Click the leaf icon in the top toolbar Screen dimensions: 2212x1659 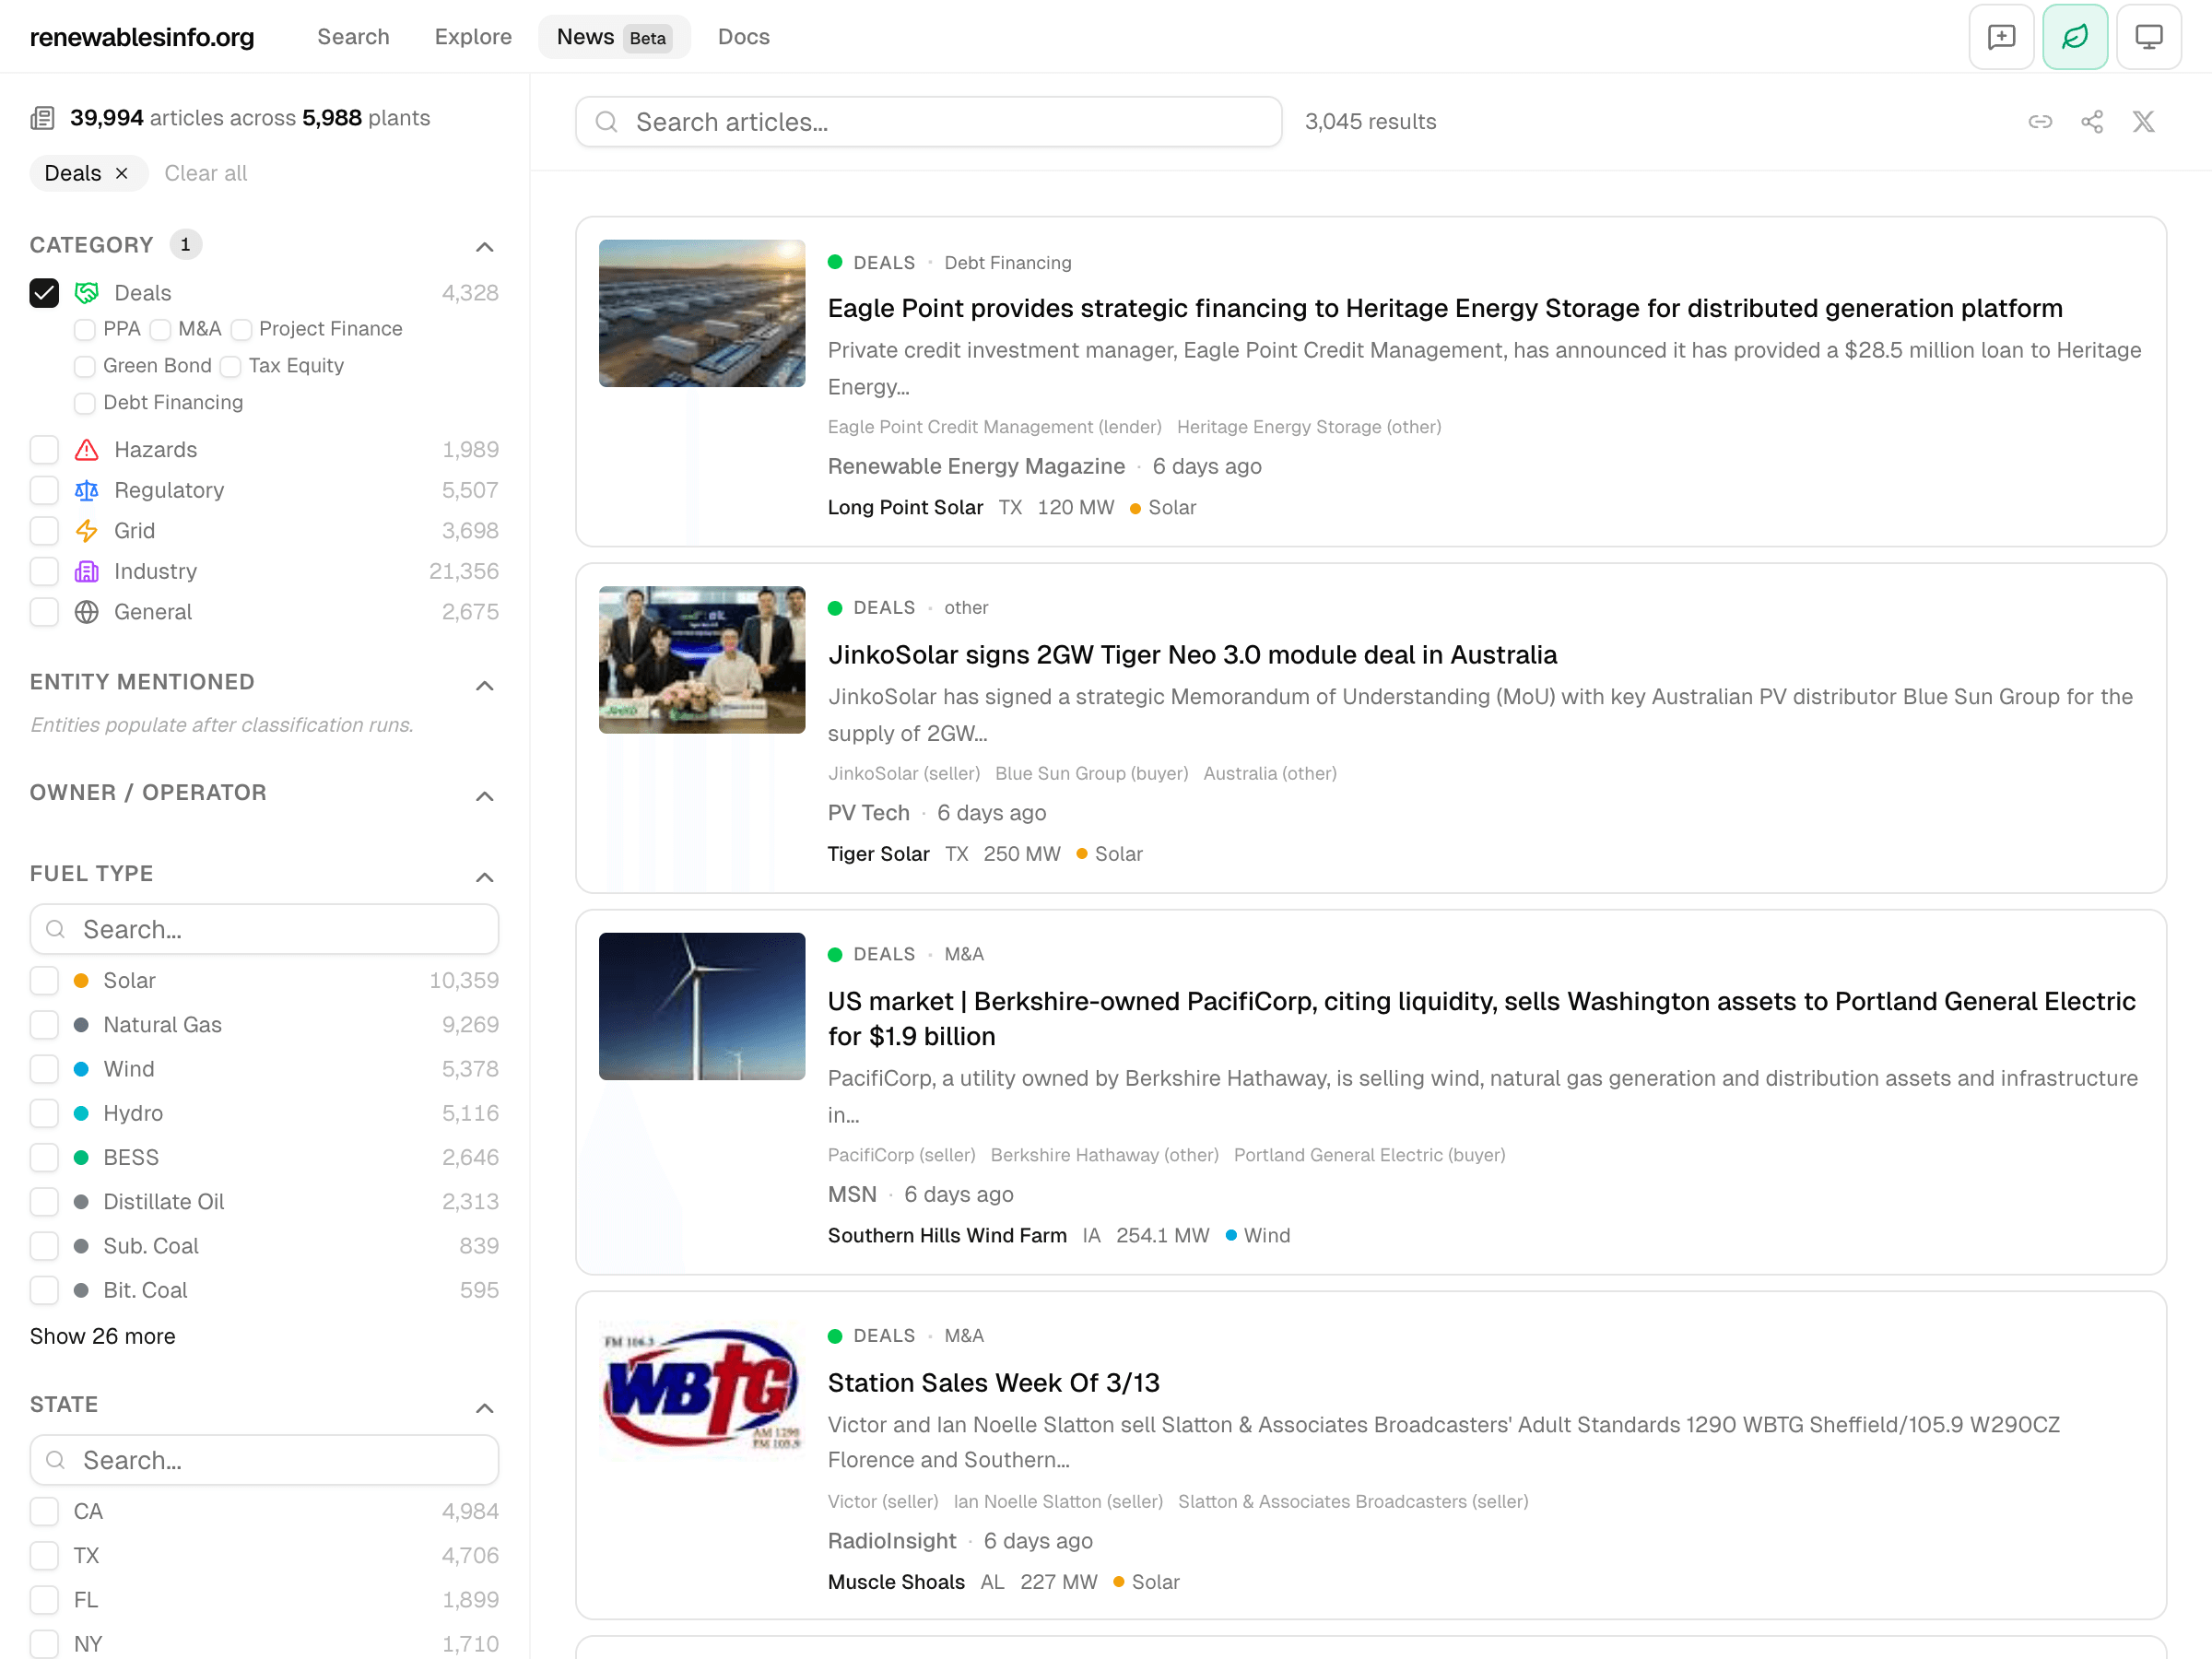(2075, 36)
